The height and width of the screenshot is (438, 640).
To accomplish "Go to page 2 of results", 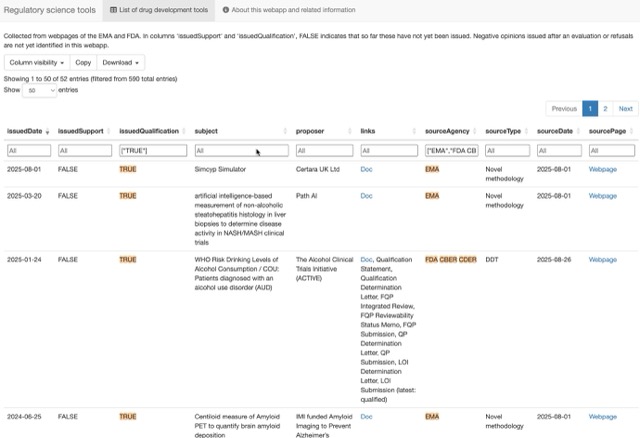I will (x=605, y=108).
